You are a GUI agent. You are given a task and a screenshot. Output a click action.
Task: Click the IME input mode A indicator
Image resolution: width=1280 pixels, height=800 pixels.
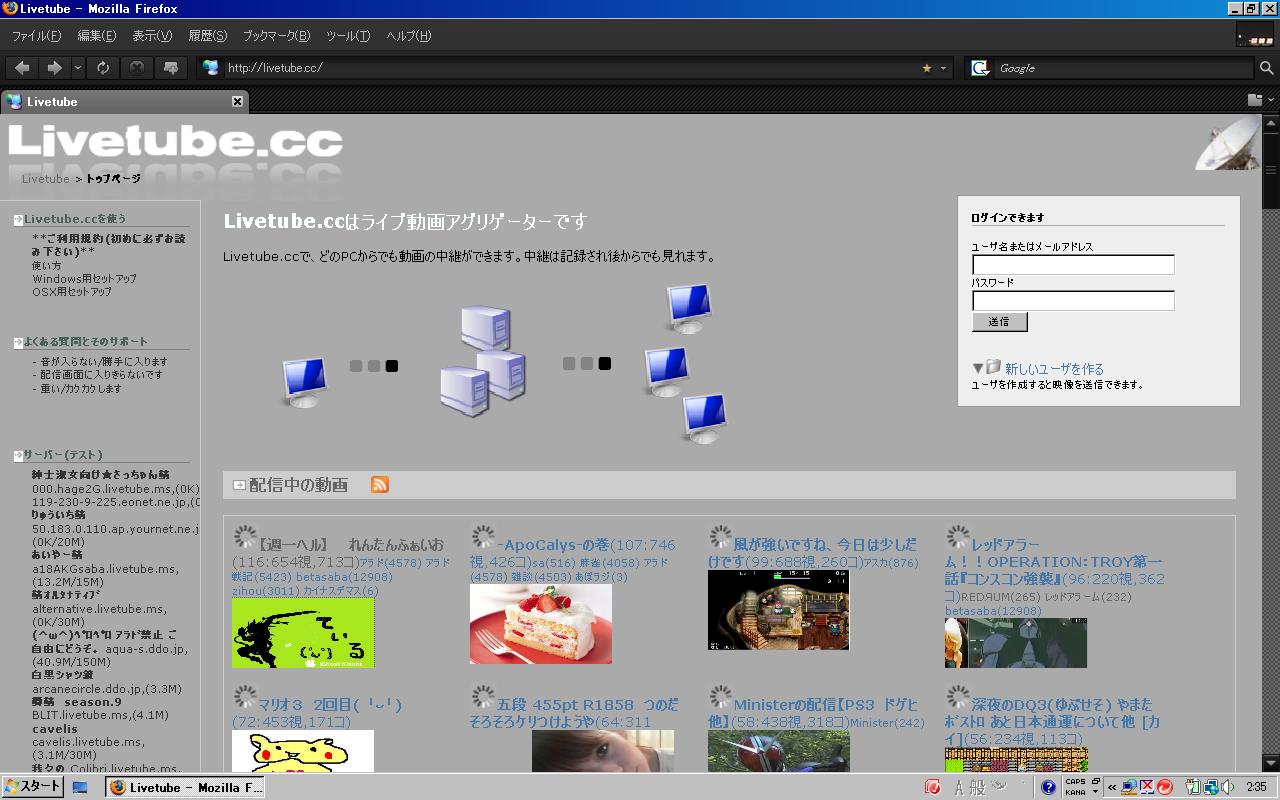(958, 787)
